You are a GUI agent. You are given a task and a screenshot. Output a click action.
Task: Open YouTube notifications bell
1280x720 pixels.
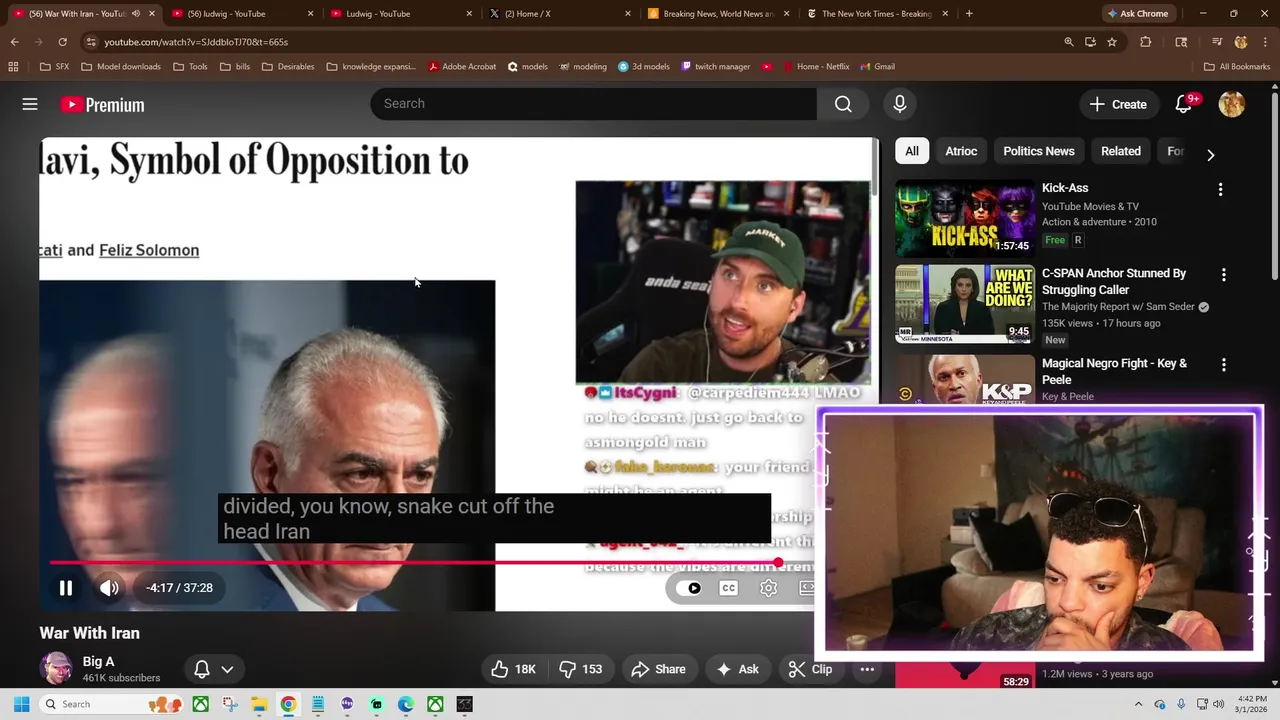pos(1184,104)
